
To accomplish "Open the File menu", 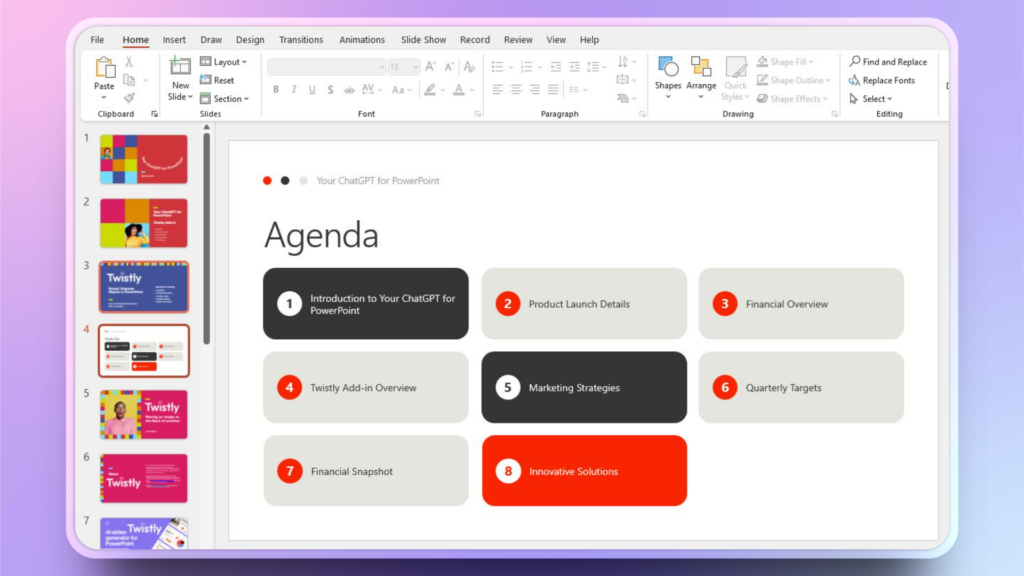I will [97, 40].
